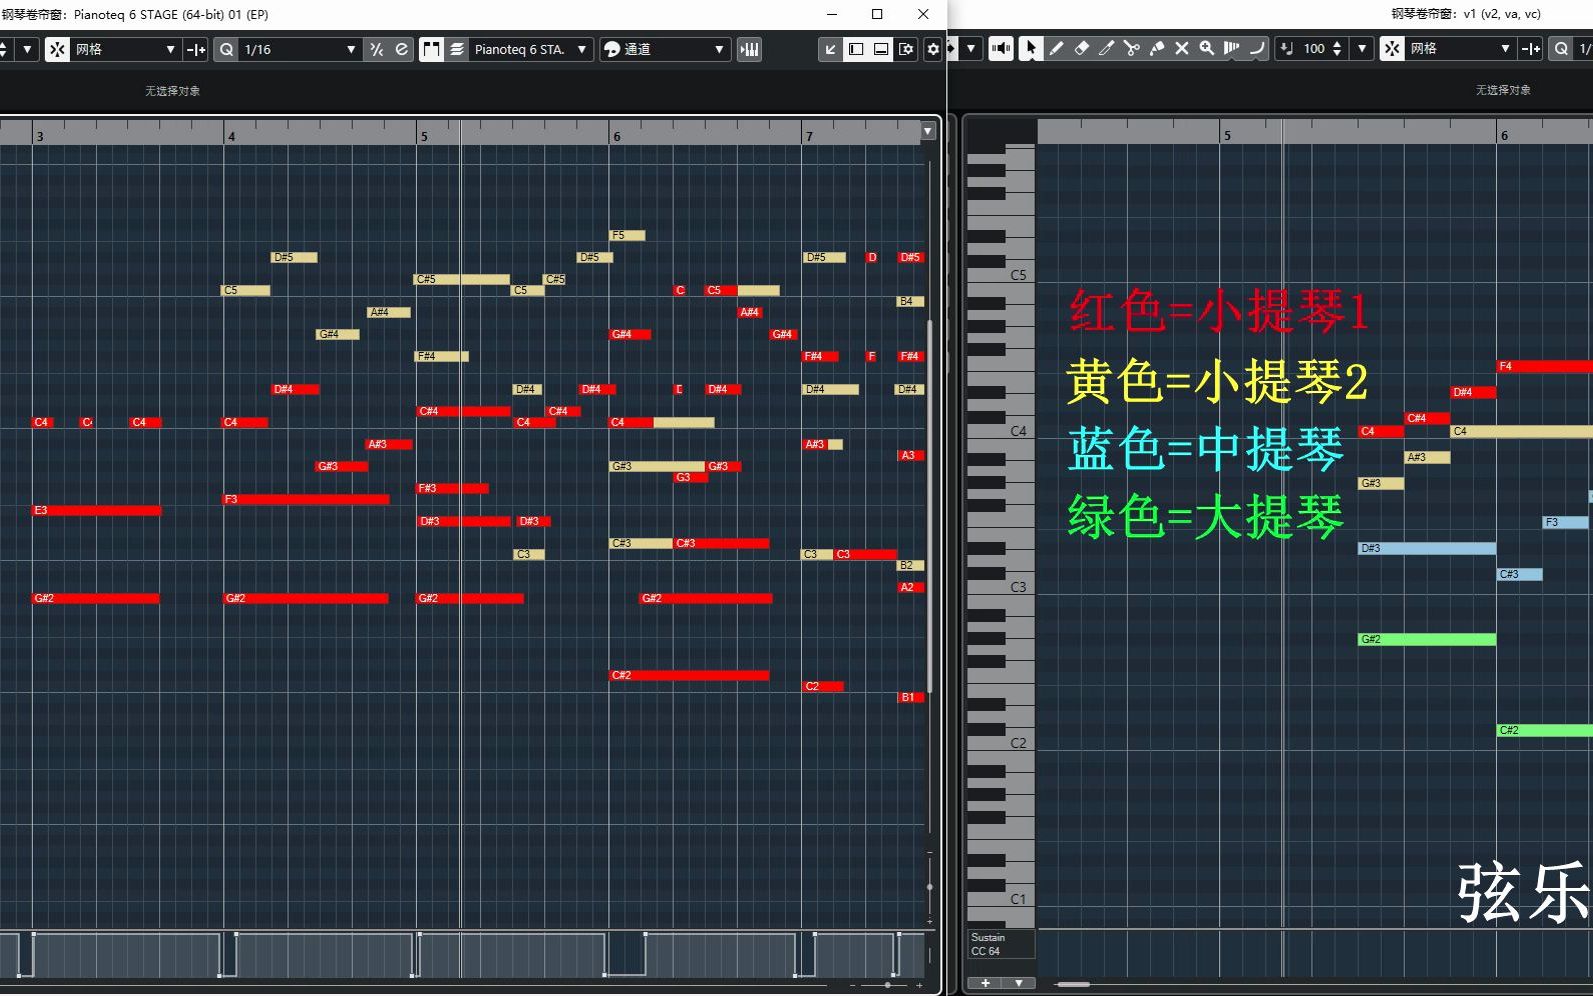Click apply quantize icon beside 1/16

click(x=376, y=49)
